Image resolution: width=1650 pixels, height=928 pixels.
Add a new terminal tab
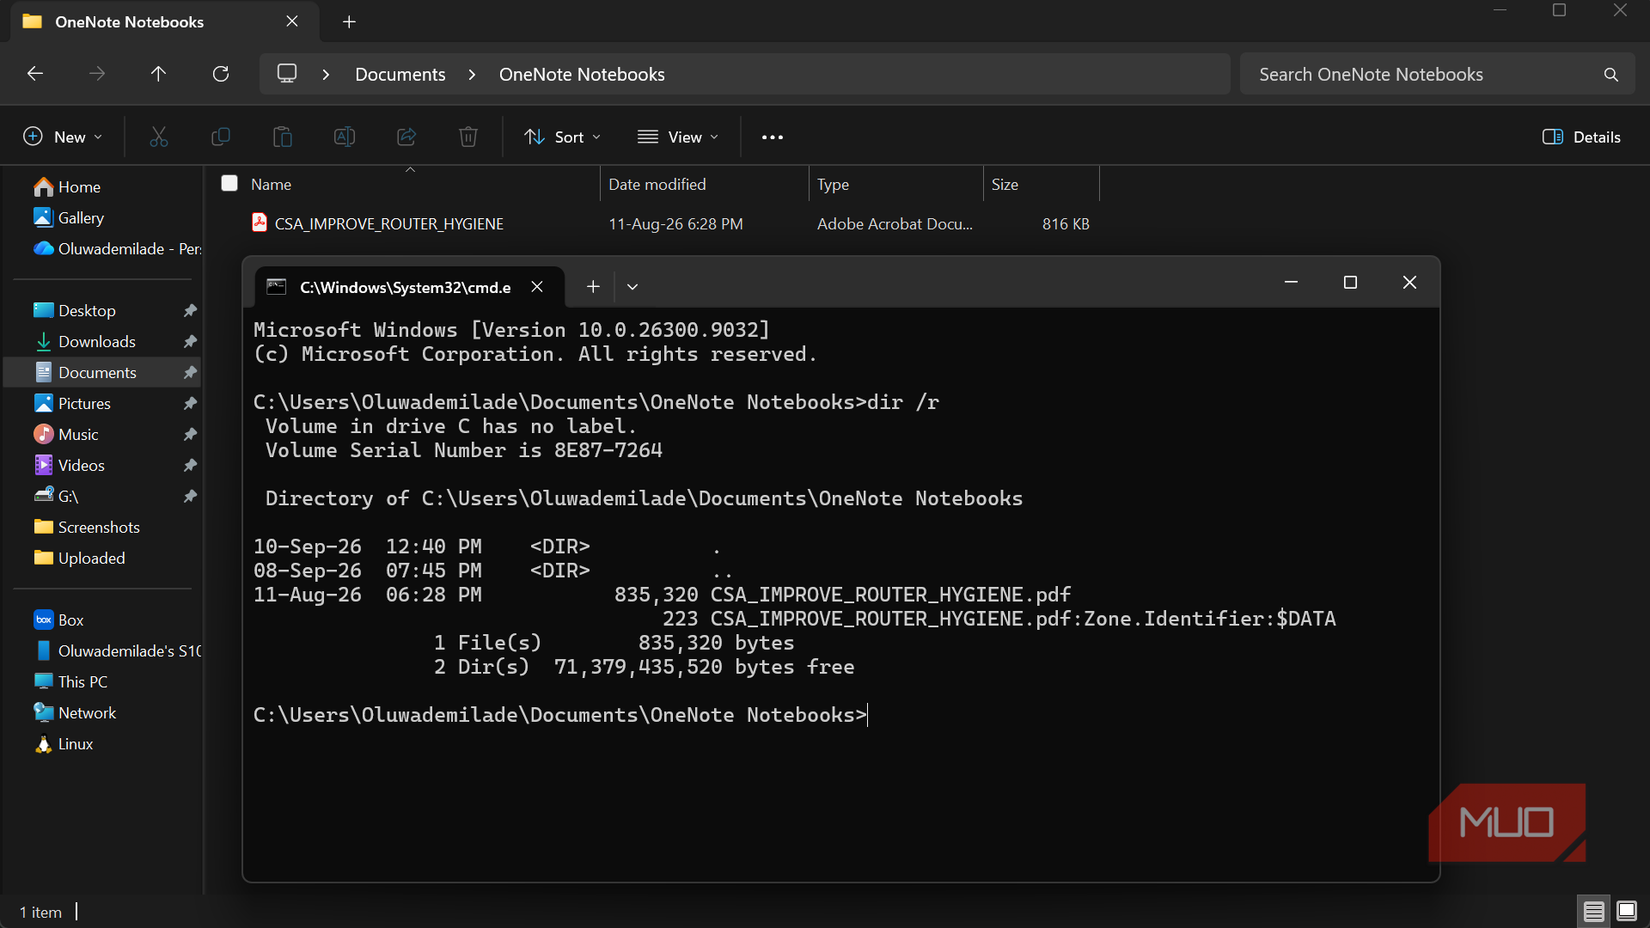pos(593,287)
